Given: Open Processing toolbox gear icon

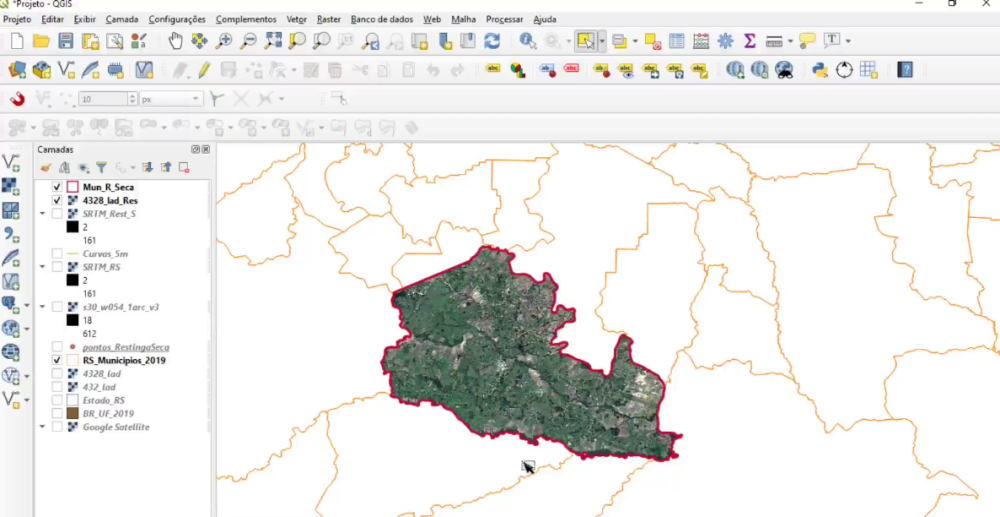Looking at the screenshot, I should click(x=725, y=41).
